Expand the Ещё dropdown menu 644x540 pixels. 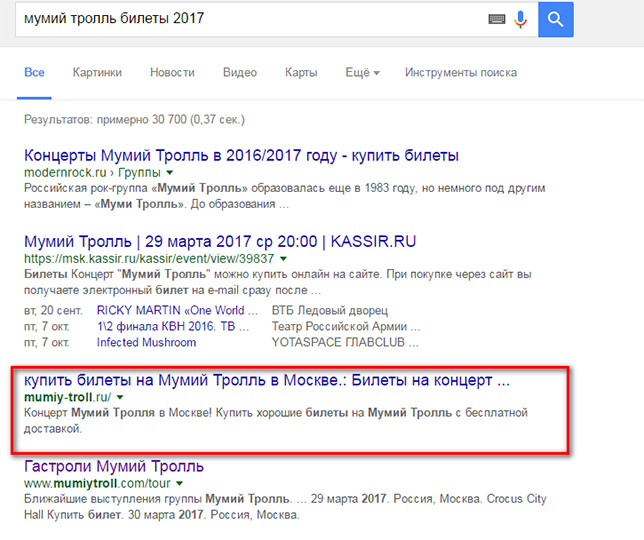point(362,73)
